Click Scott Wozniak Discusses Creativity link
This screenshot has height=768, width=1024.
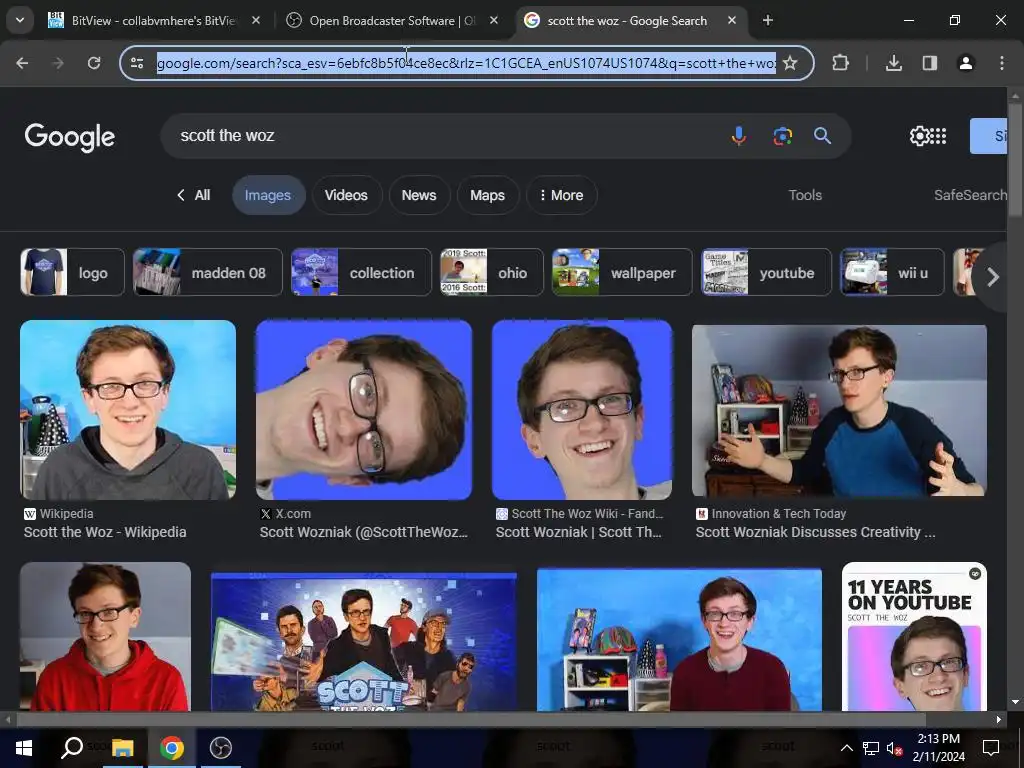pyautogui.click(x=815, y=532)
